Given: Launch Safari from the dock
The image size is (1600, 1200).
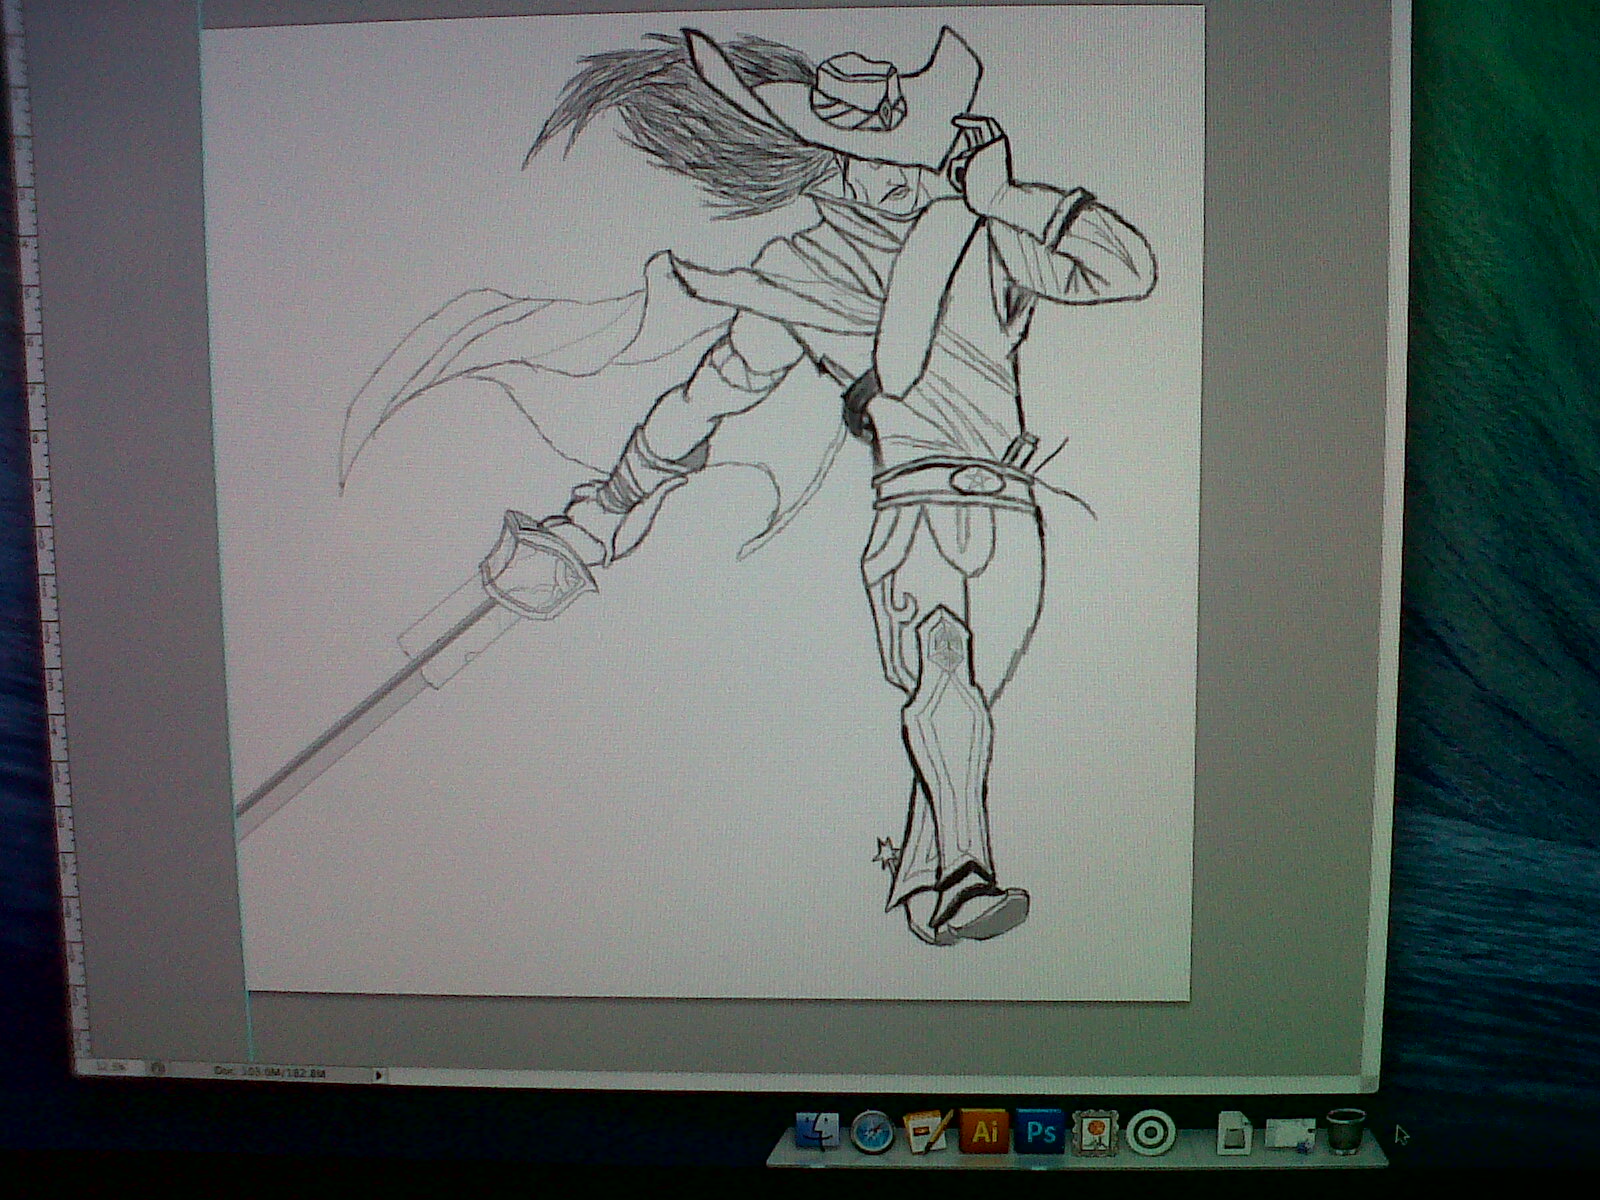Looking at the screenshot, I should coord(872,1133).
